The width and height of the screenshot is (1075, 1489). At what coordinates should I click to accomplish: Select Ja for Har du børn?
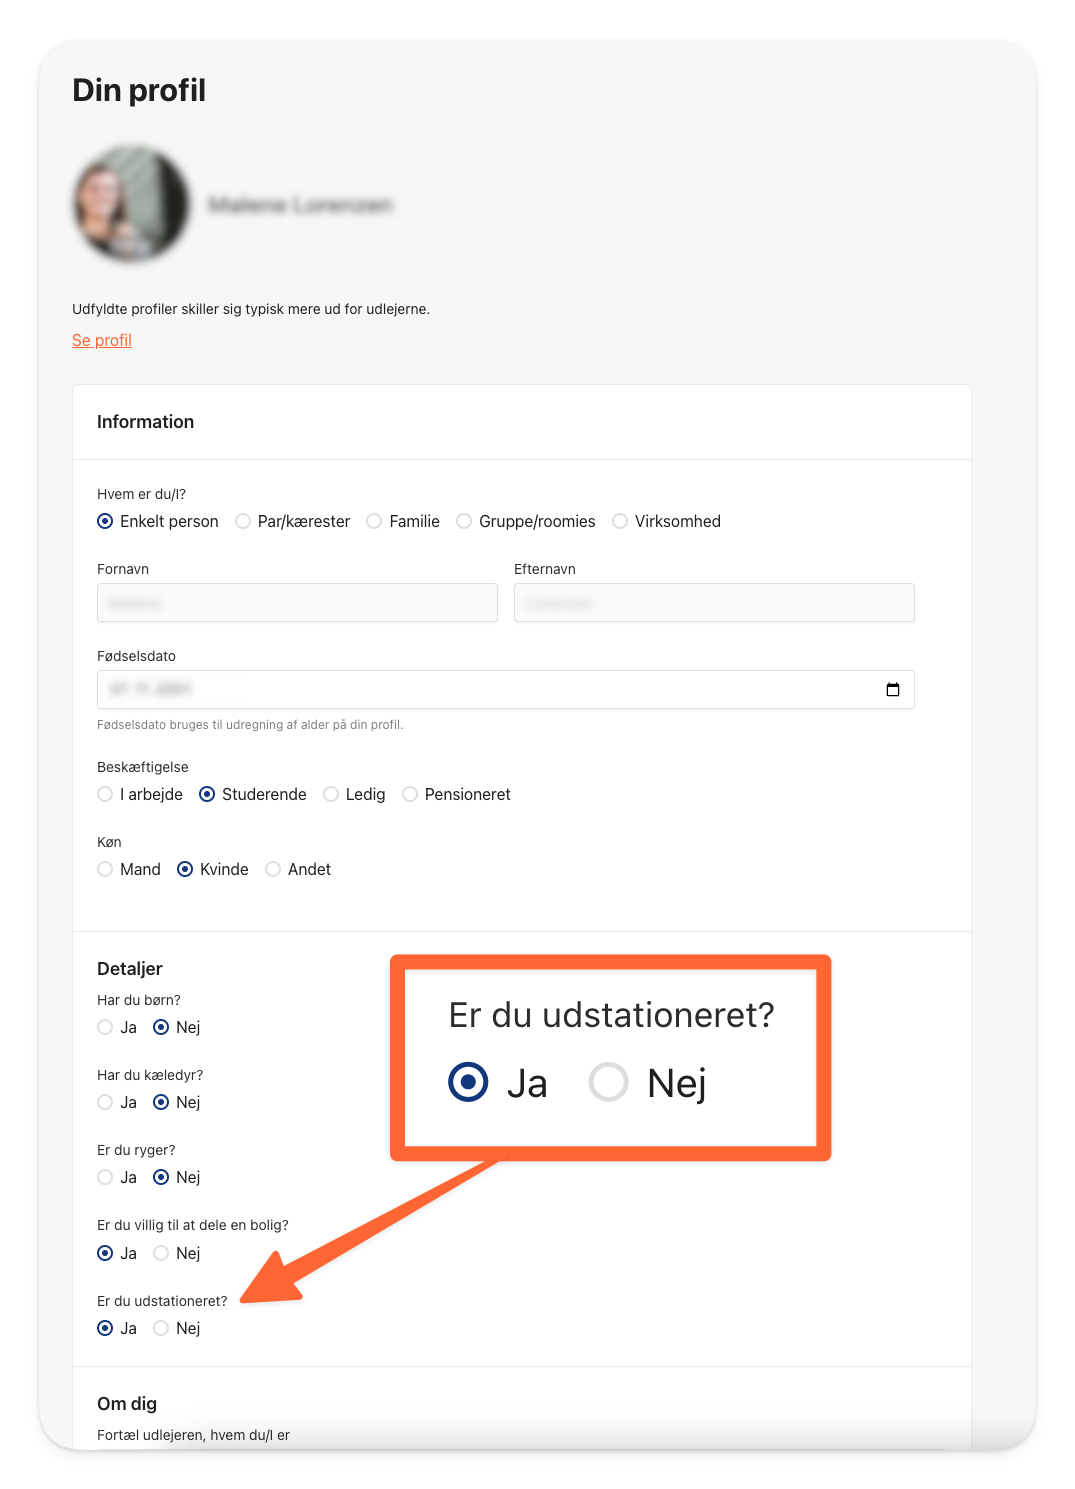105,1027
